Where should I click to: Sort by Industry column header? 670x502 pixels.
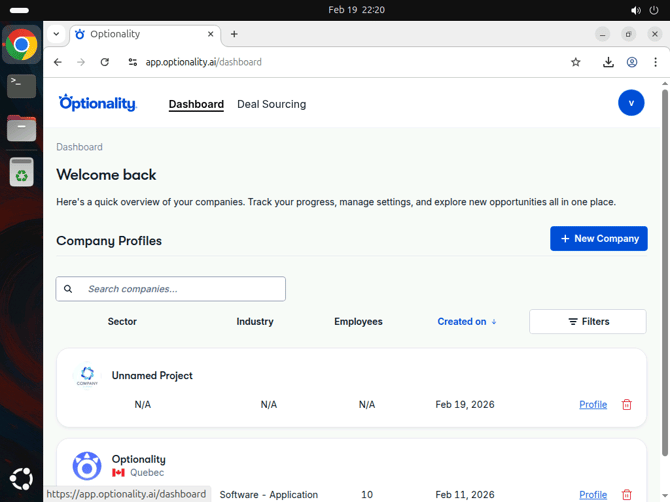coord(255,321)
